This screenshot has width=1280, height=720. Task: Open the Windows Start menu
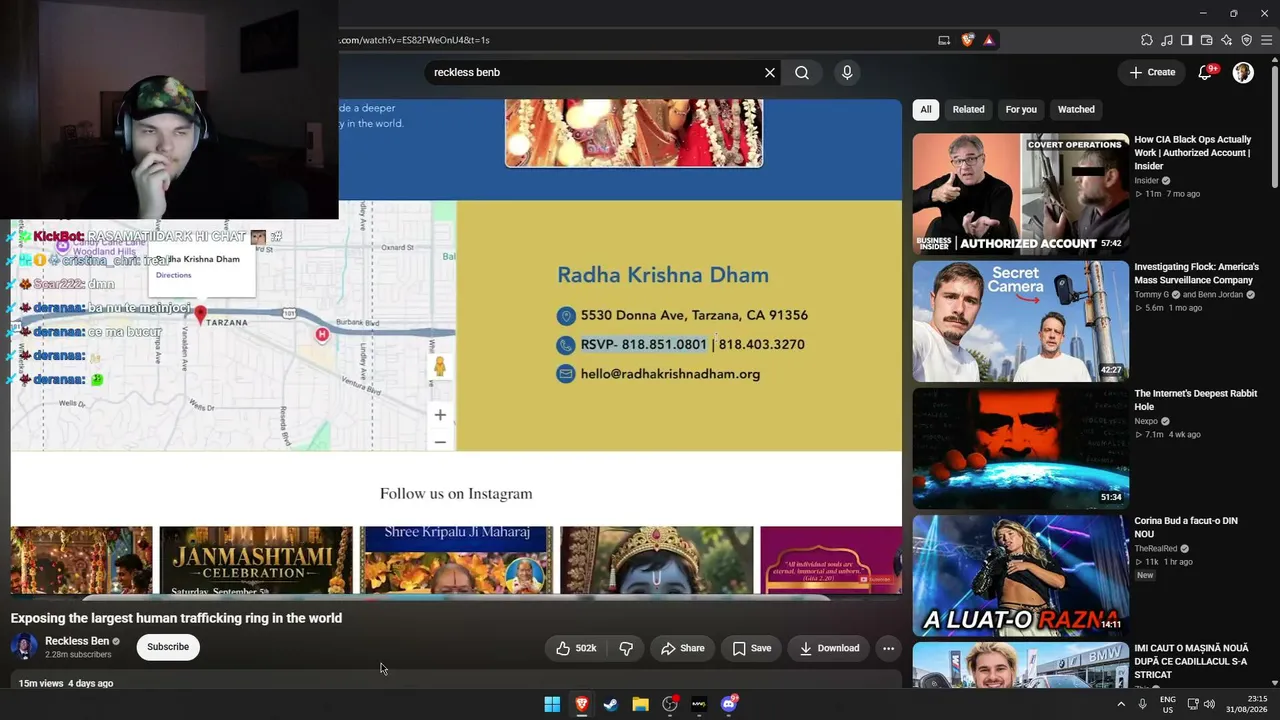[552, 704]
